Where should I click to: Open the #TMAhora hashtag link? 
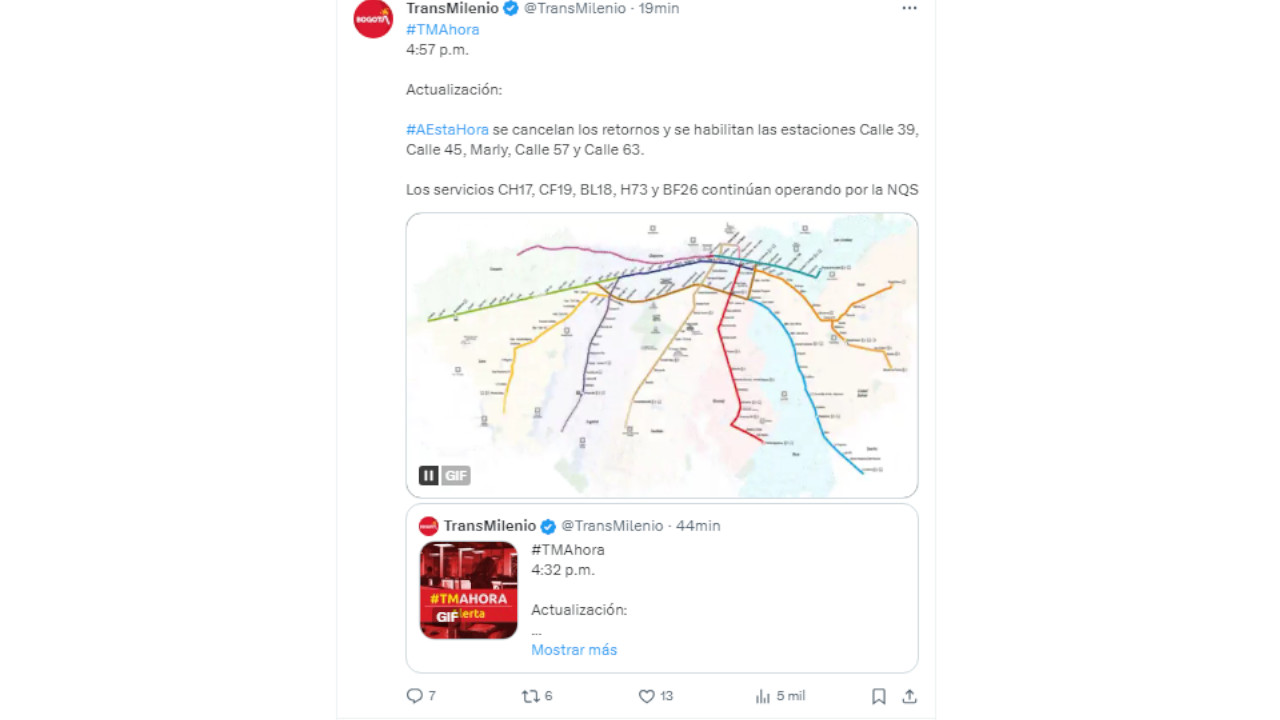442,30
